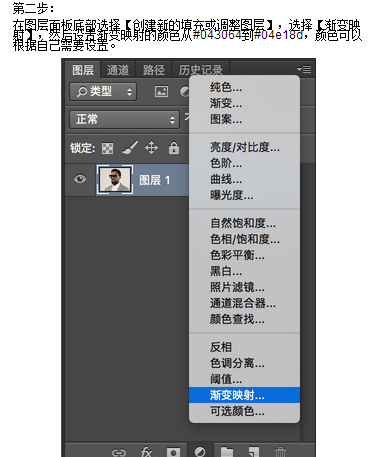This screenshot has width=374, height=457.
Task: Lock all padlock icon
Action: [174, 147]
